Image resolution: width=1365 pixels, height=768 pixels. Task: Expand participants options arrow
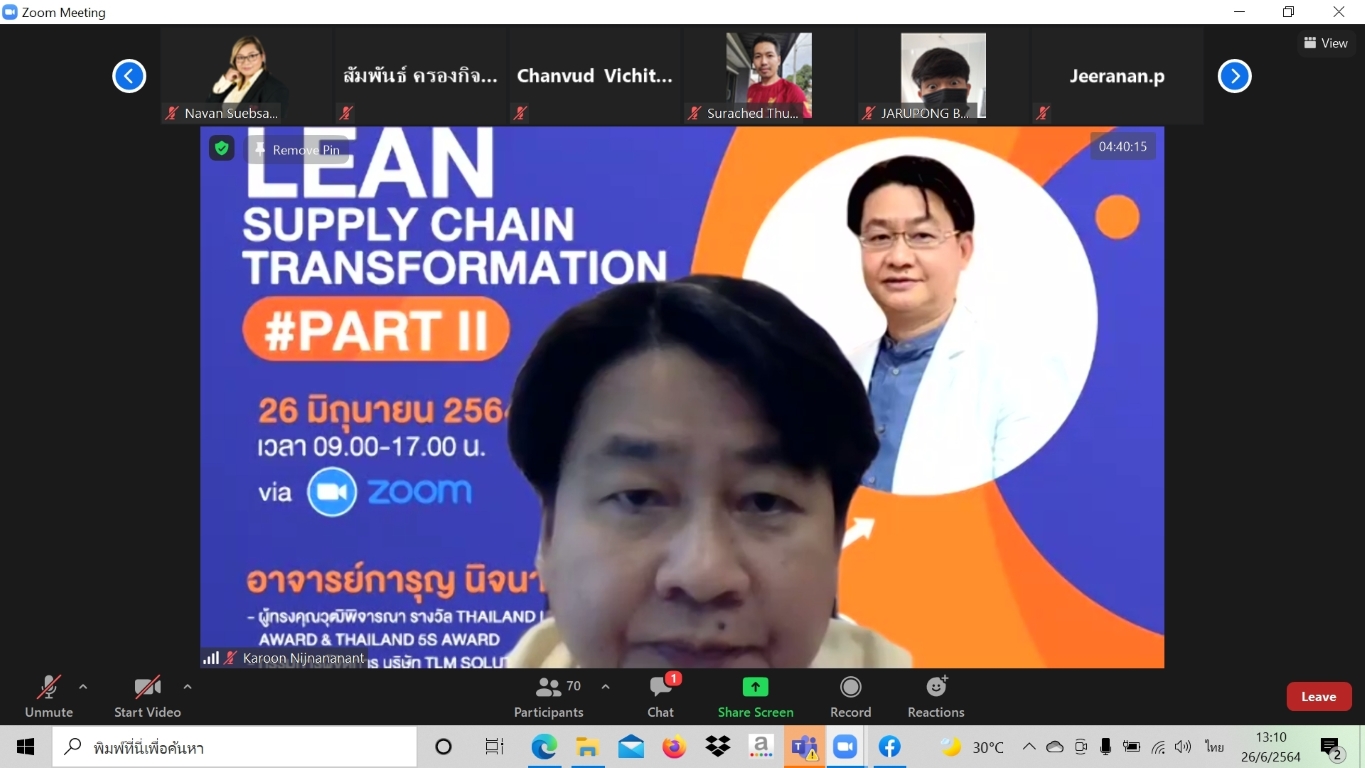coord(605,687)
